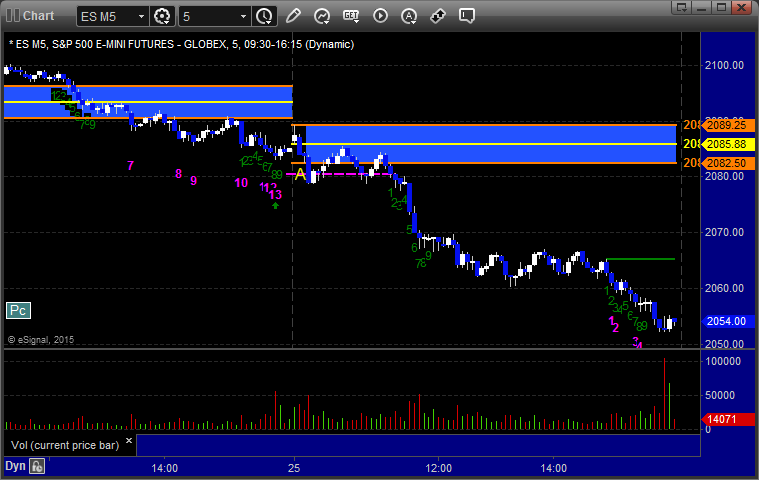
Task: Click the GET Advanced tools icon
Action: pos(351,16)
